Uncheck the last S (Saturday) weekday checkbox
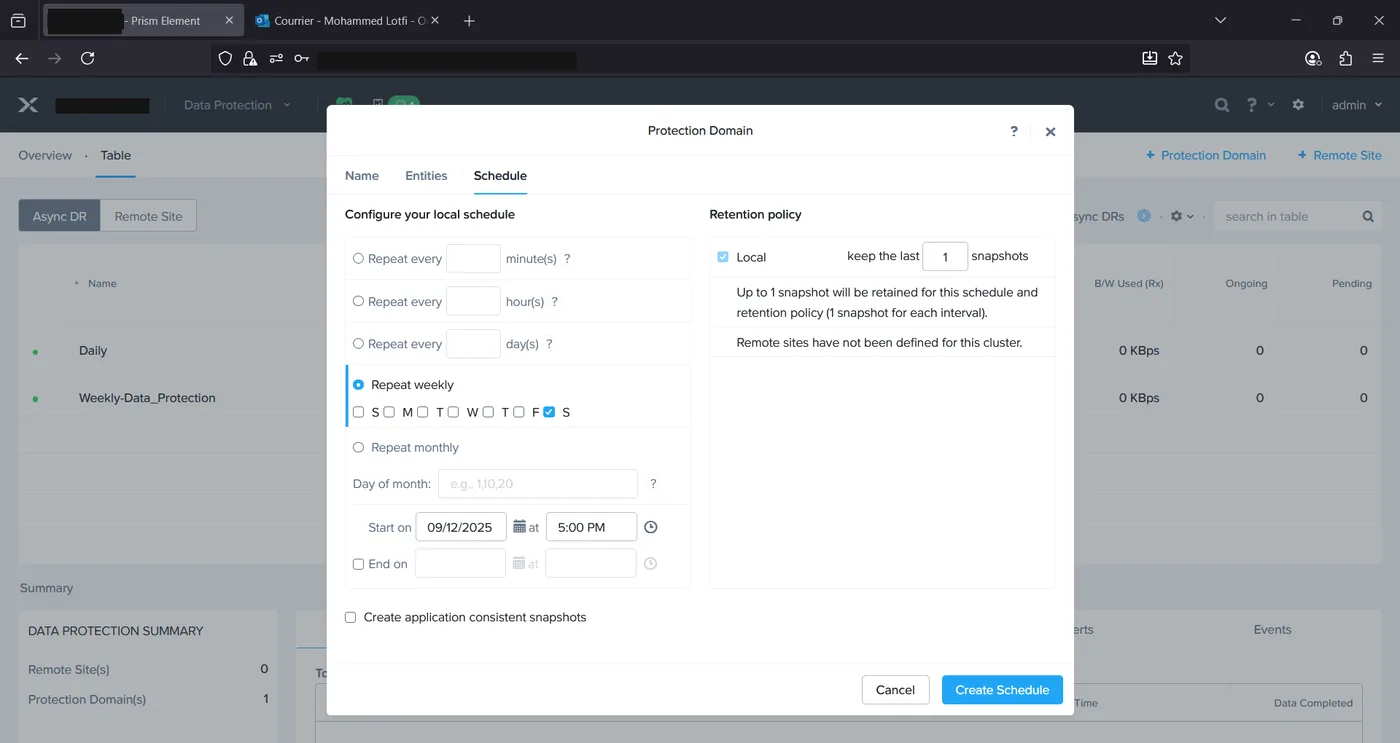 [x=549, y=412]
